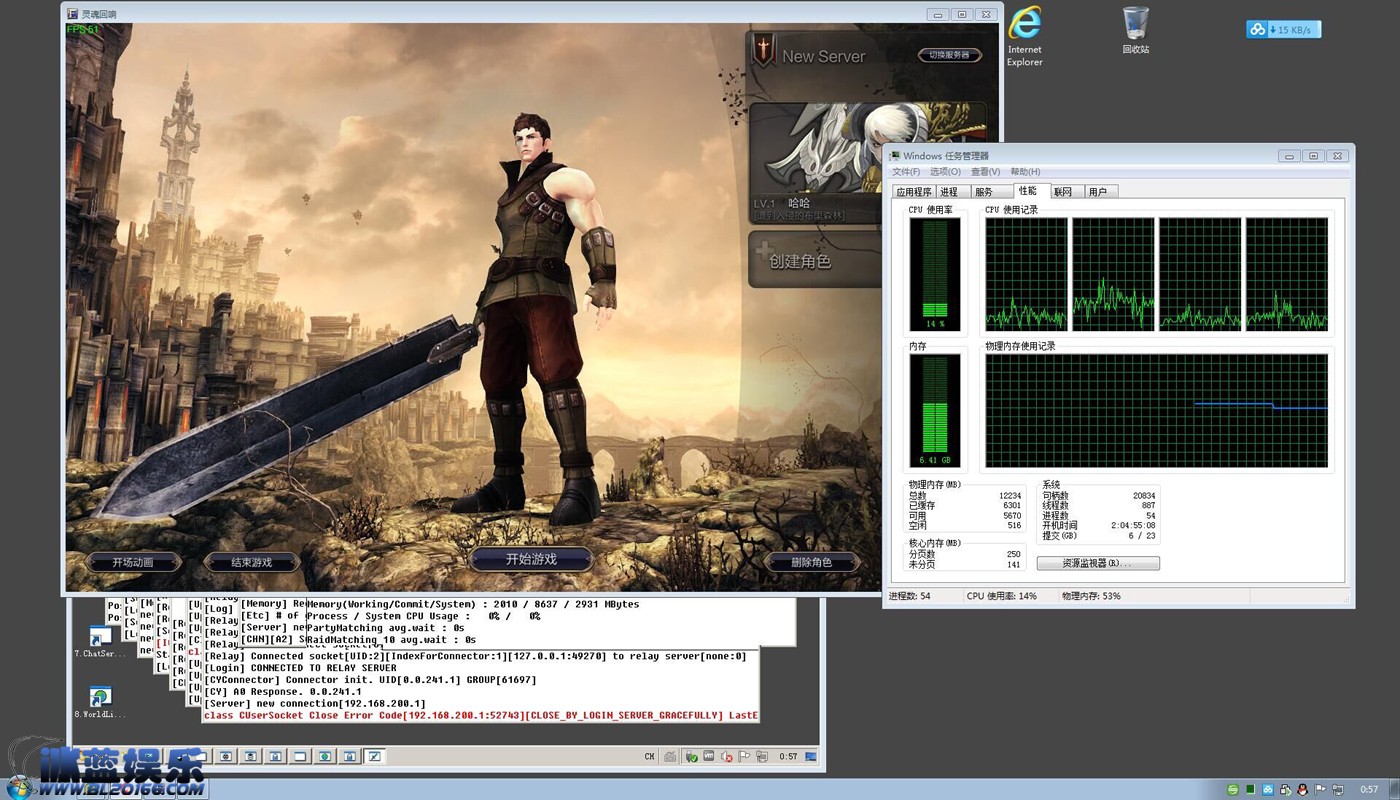The image size is (1400, 800).
Task: Click the 创建角色 create character slot
Action: click(x=816, y=261)
